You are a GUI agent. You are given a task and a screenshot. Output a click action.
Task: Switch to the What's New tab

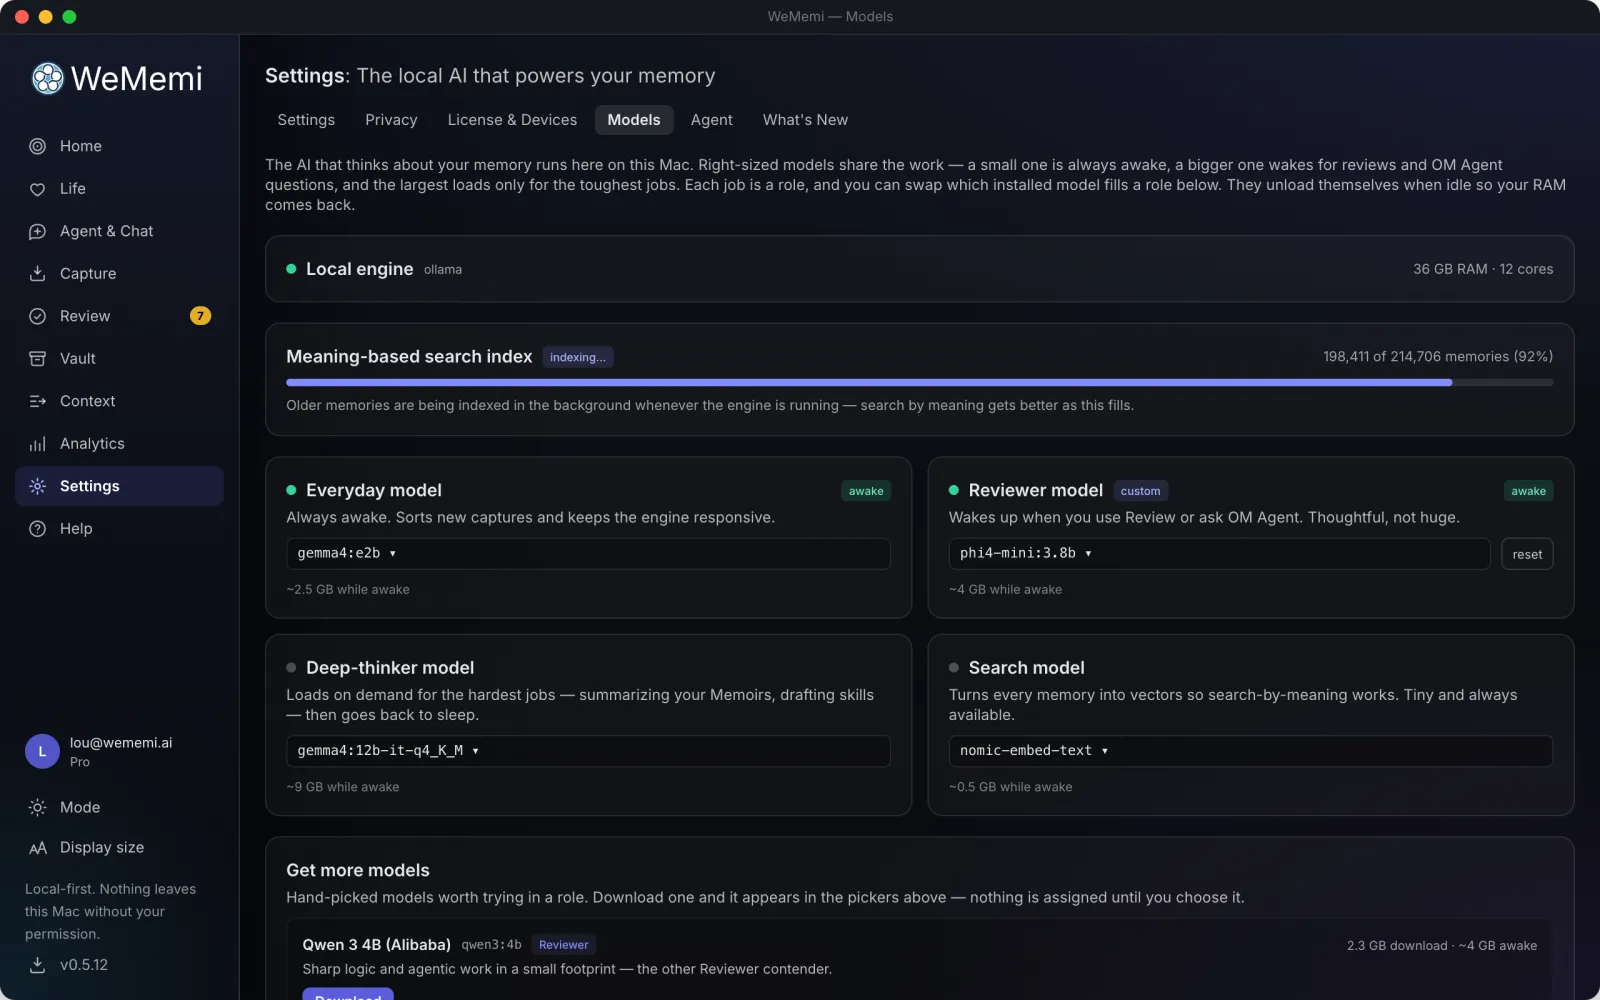[805, 120]
